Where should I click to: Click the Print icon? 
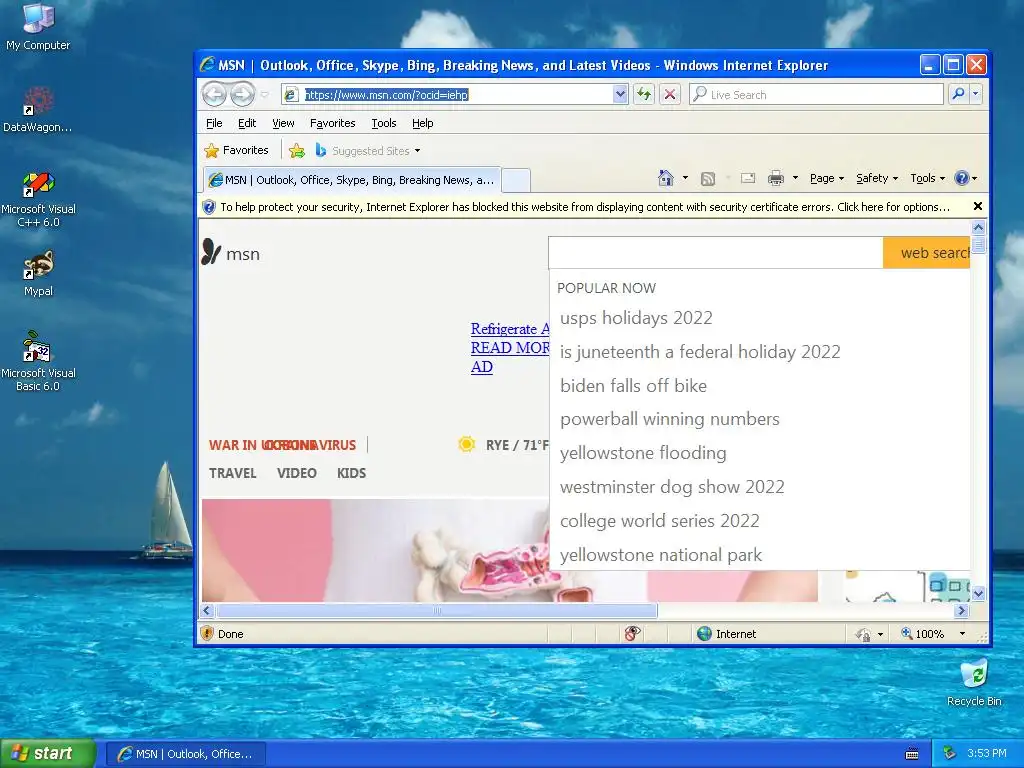pos(776,178)
